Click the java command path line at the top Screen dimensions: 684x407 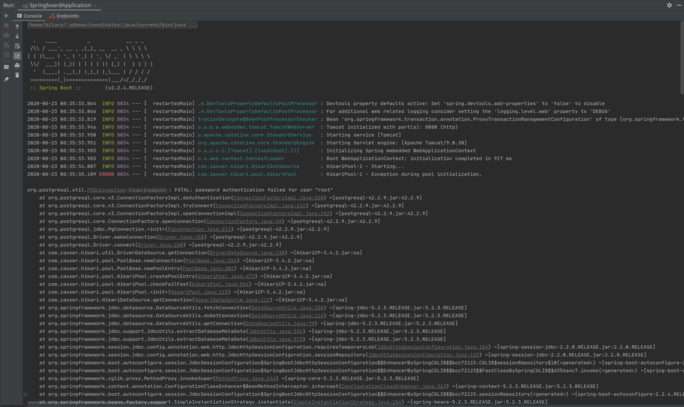tap(112, 25)
